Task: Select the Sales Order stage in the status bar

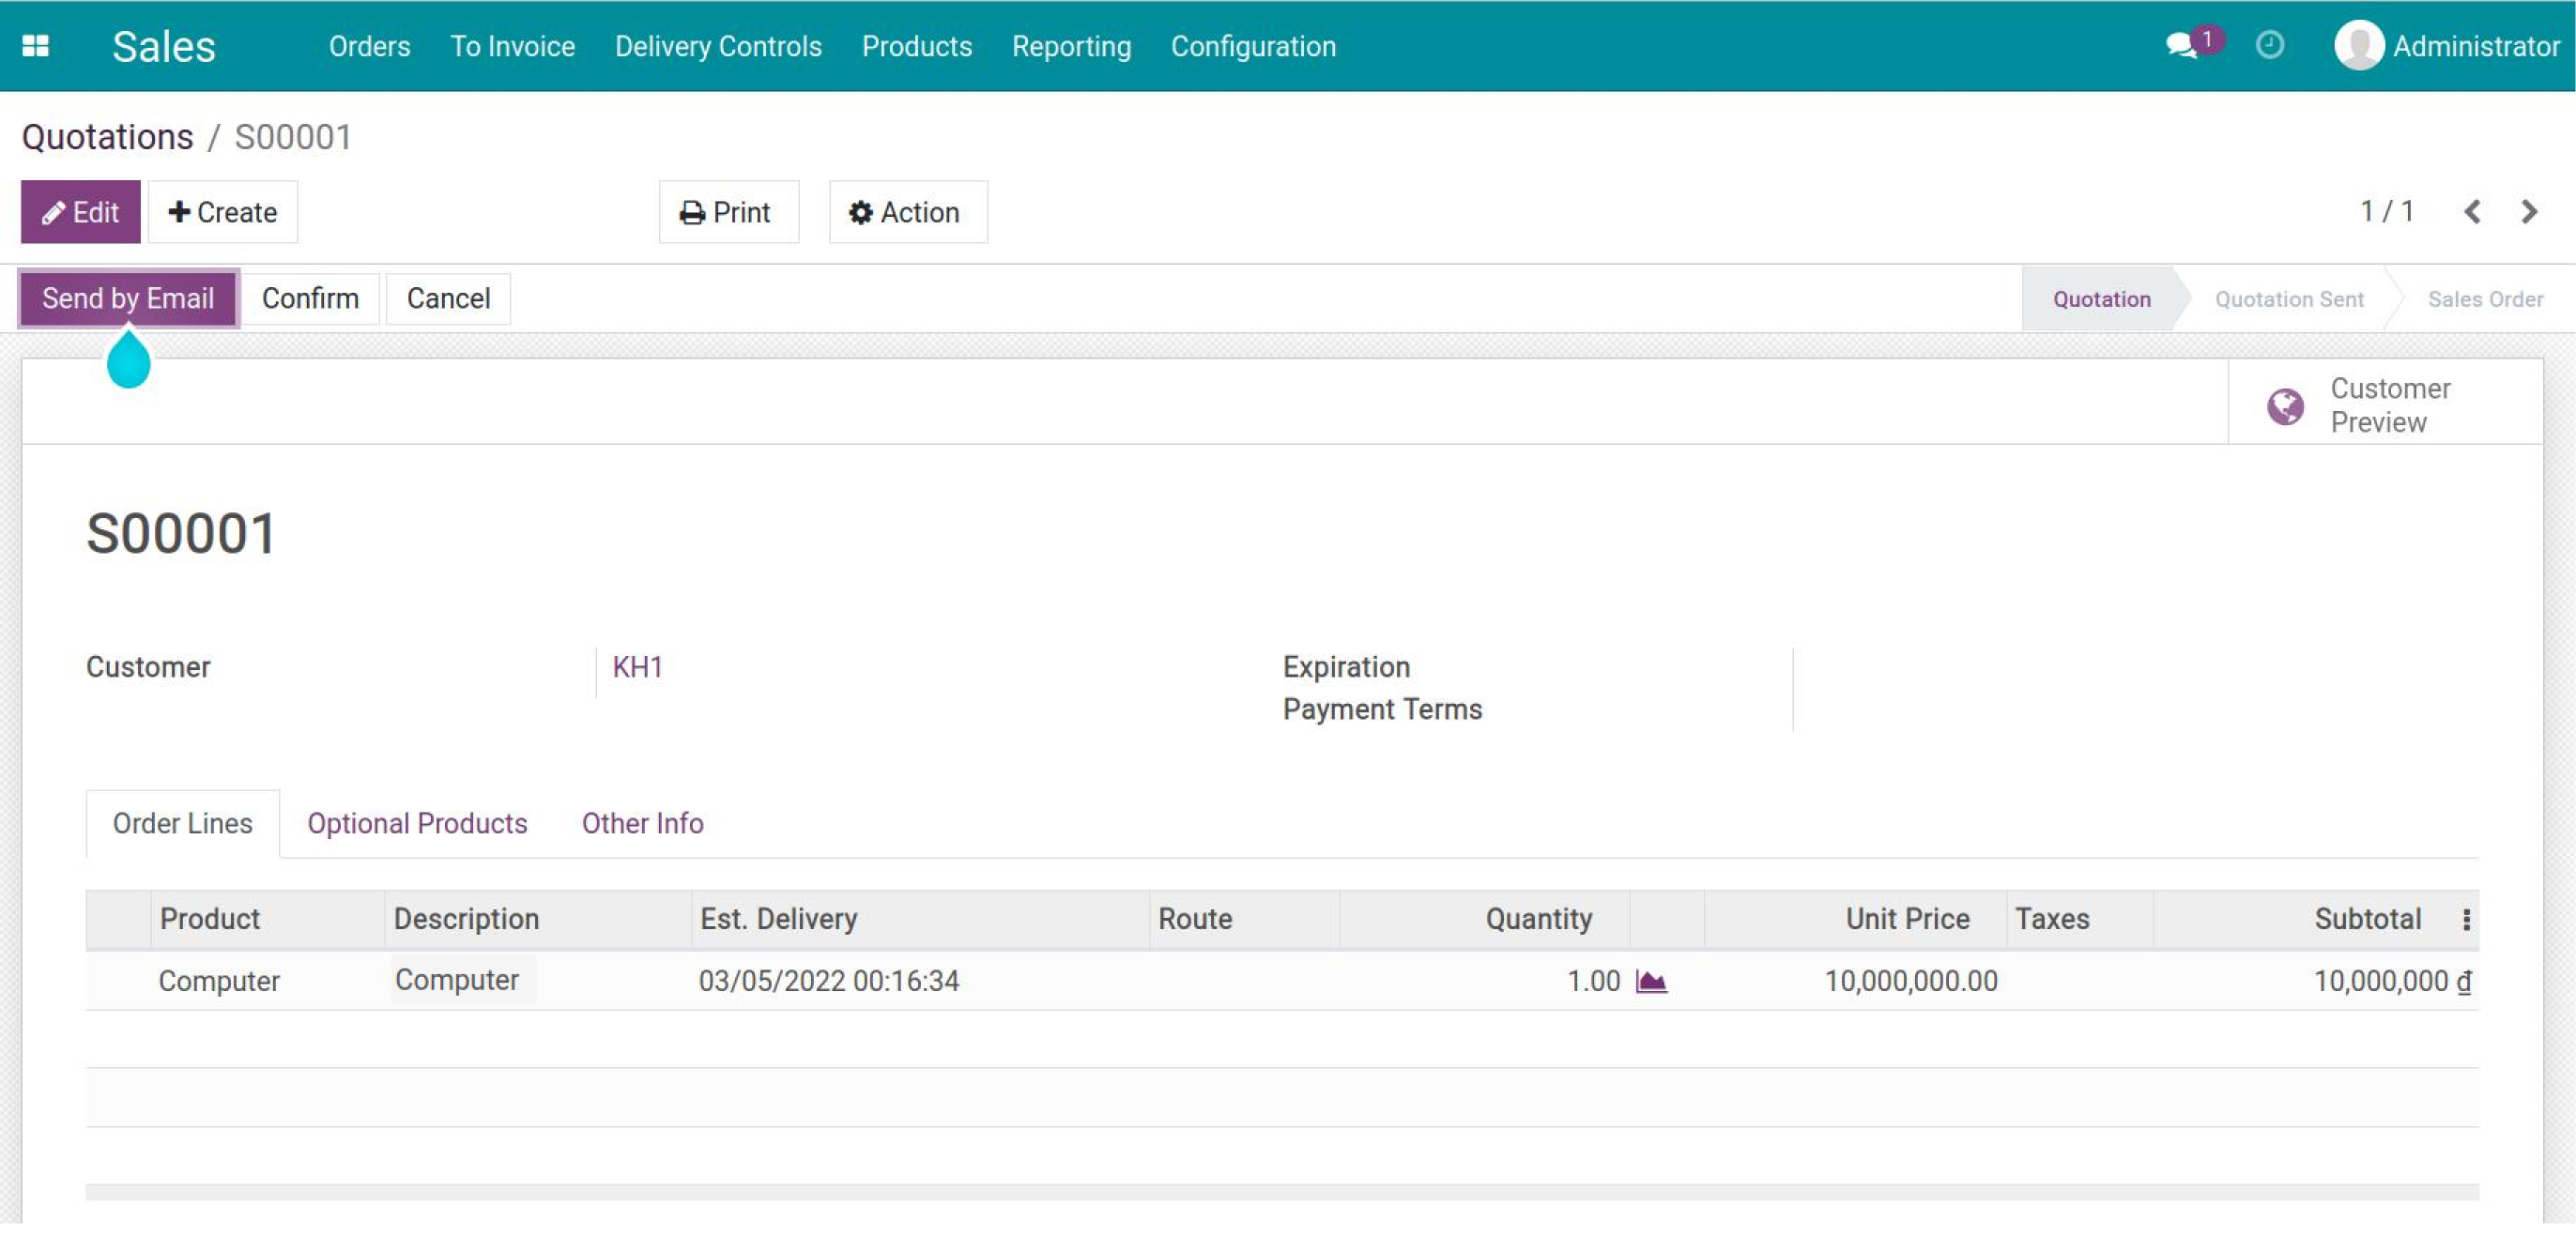Action: tap(2486, 298)
